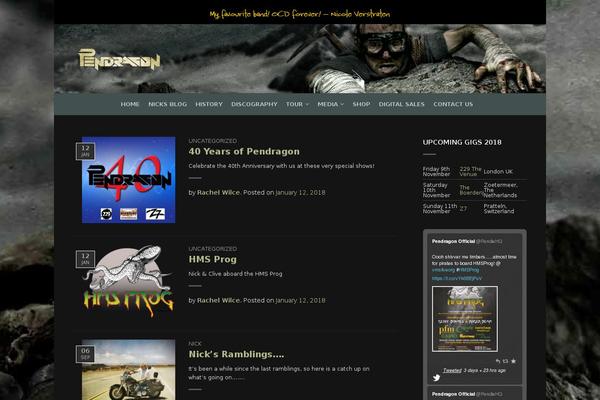Go to the HOME page
Image resolution: width=600 pixels, height=400 pixels.
(x=130, y=104)
